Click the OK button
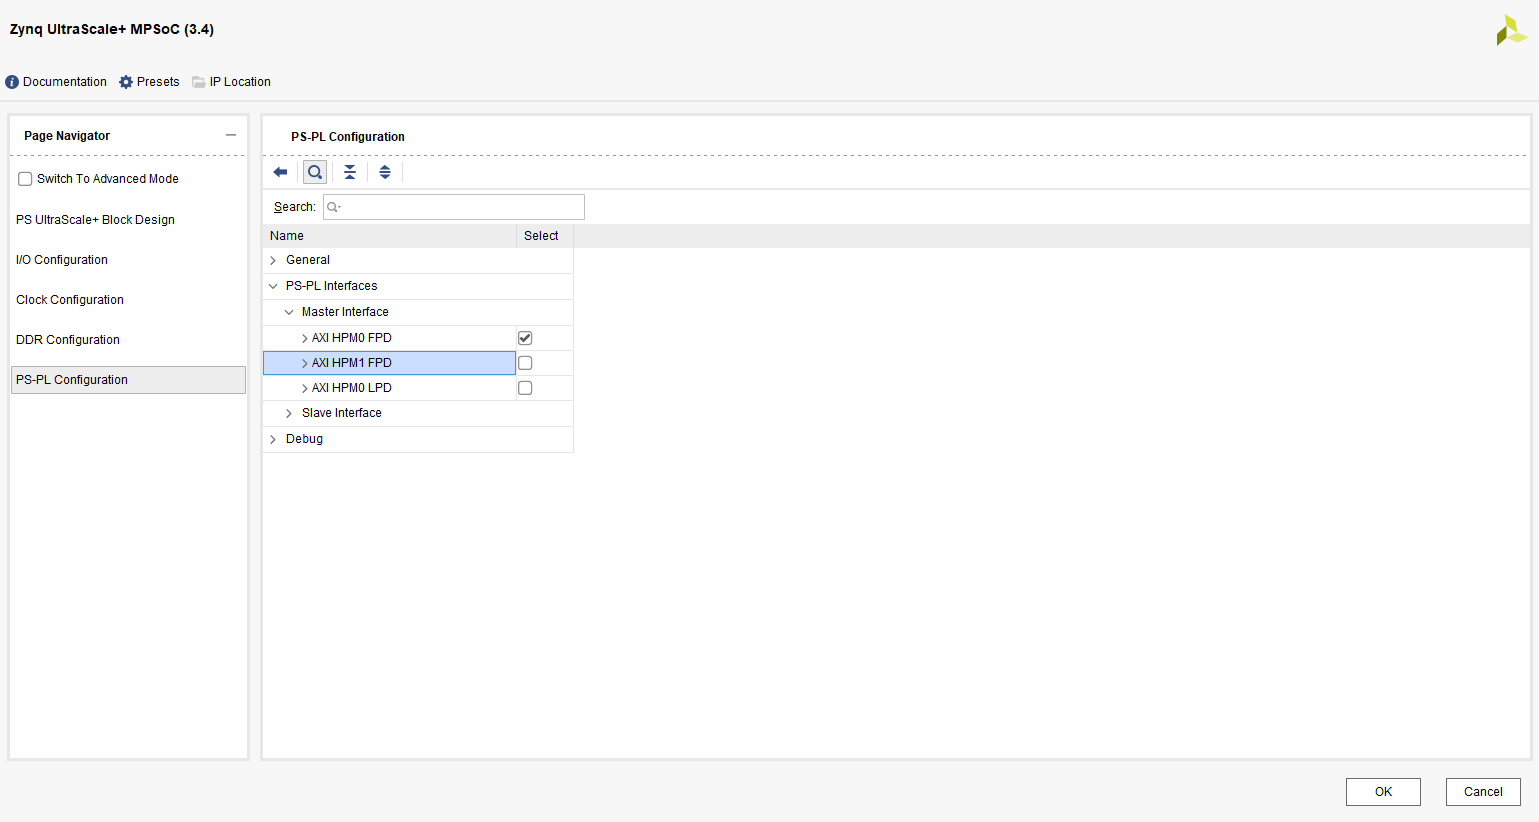Viewport: 1539px width, 822px height. click(x=1383, y=792)
